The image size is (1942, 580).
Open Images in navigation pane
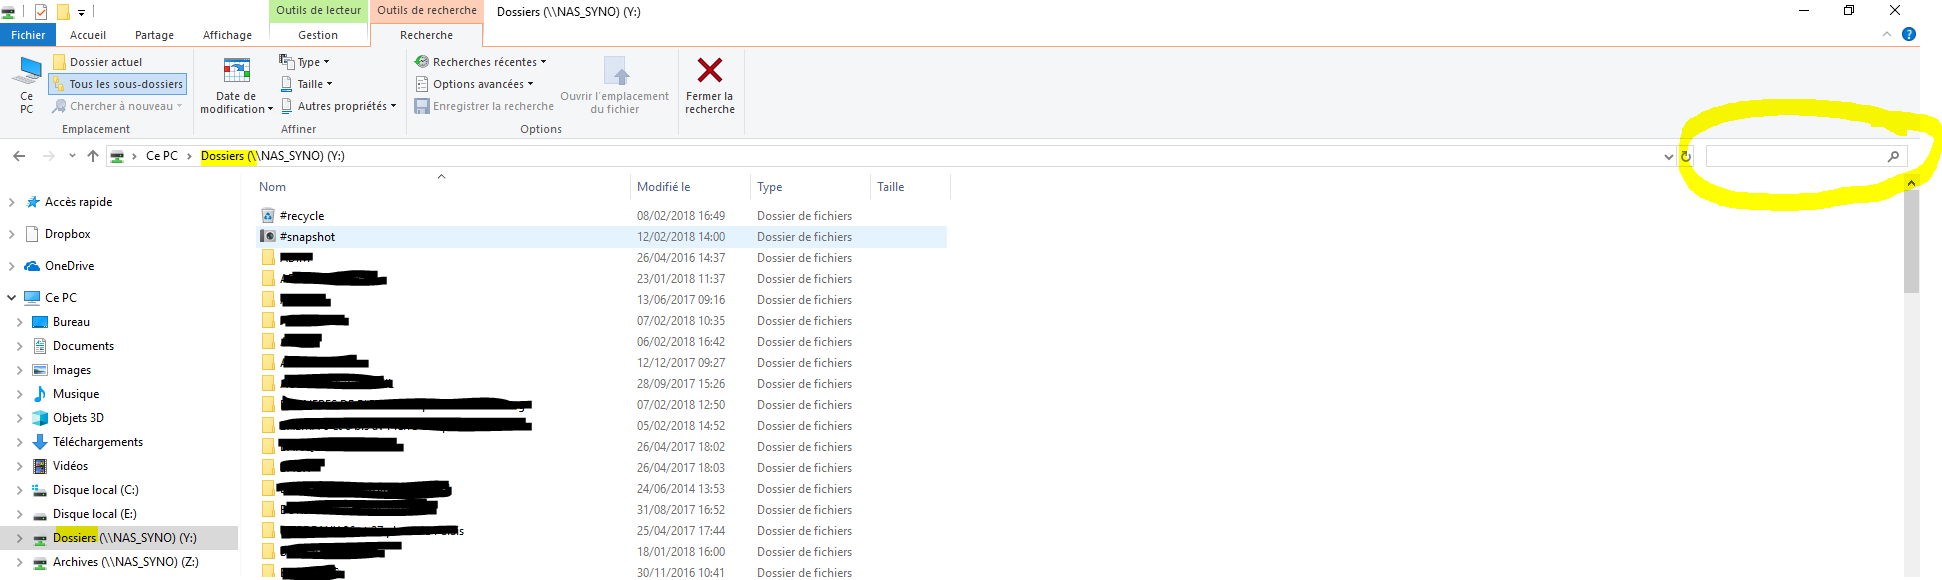[71, 370]
